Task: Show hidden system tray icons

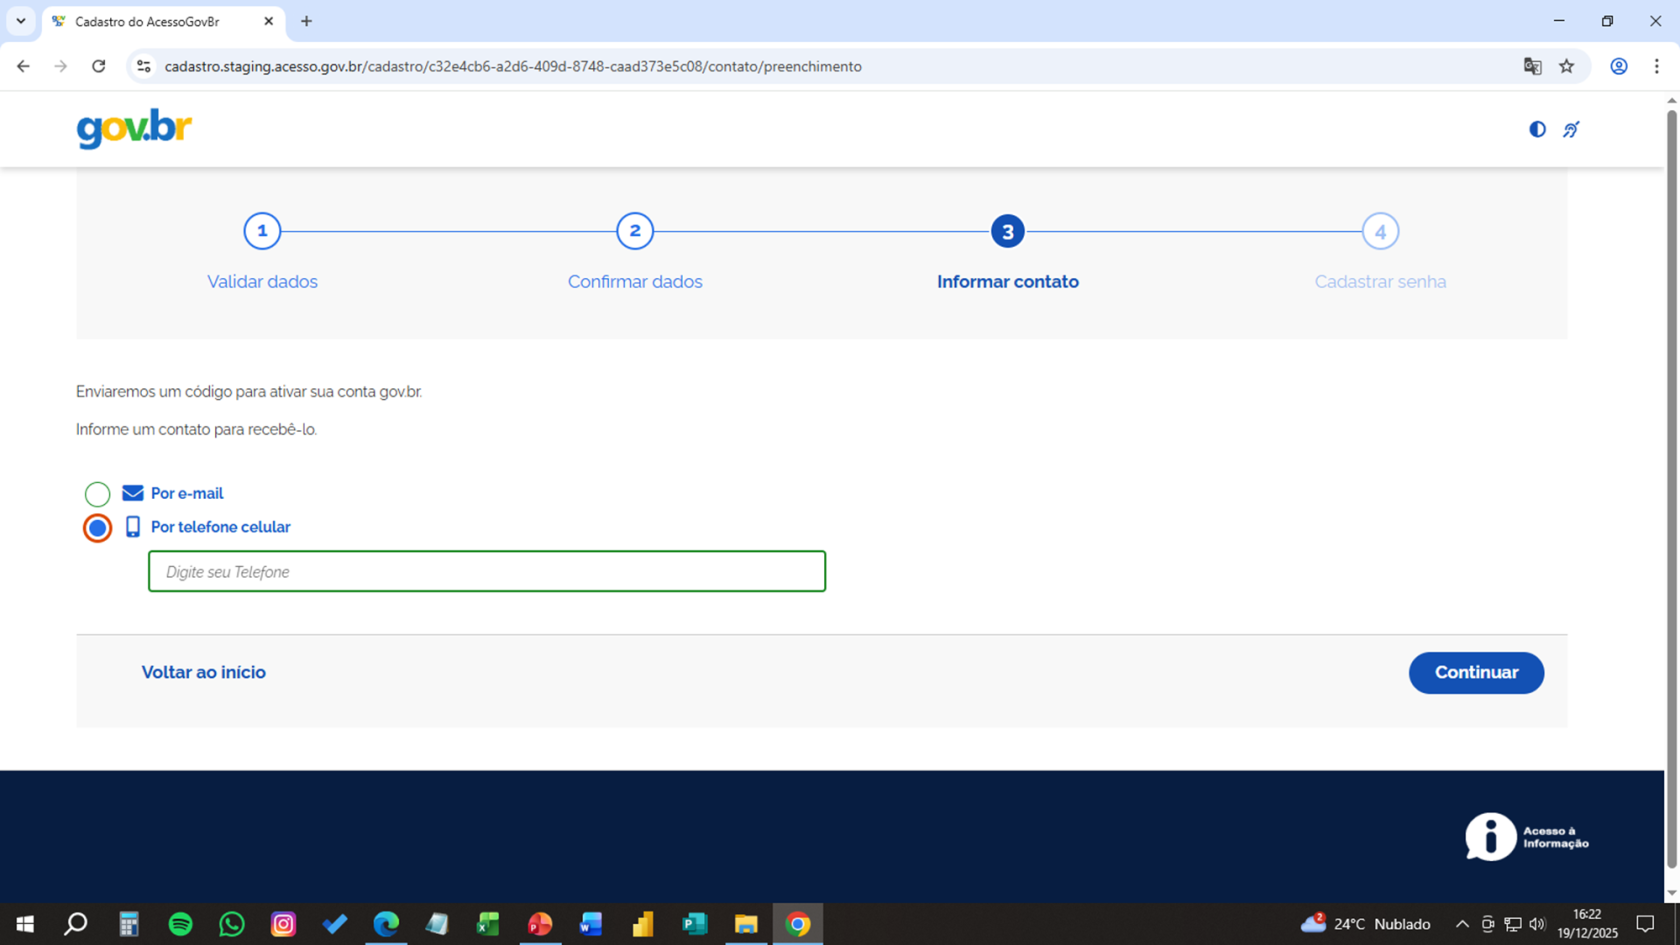Action: 1462,924
